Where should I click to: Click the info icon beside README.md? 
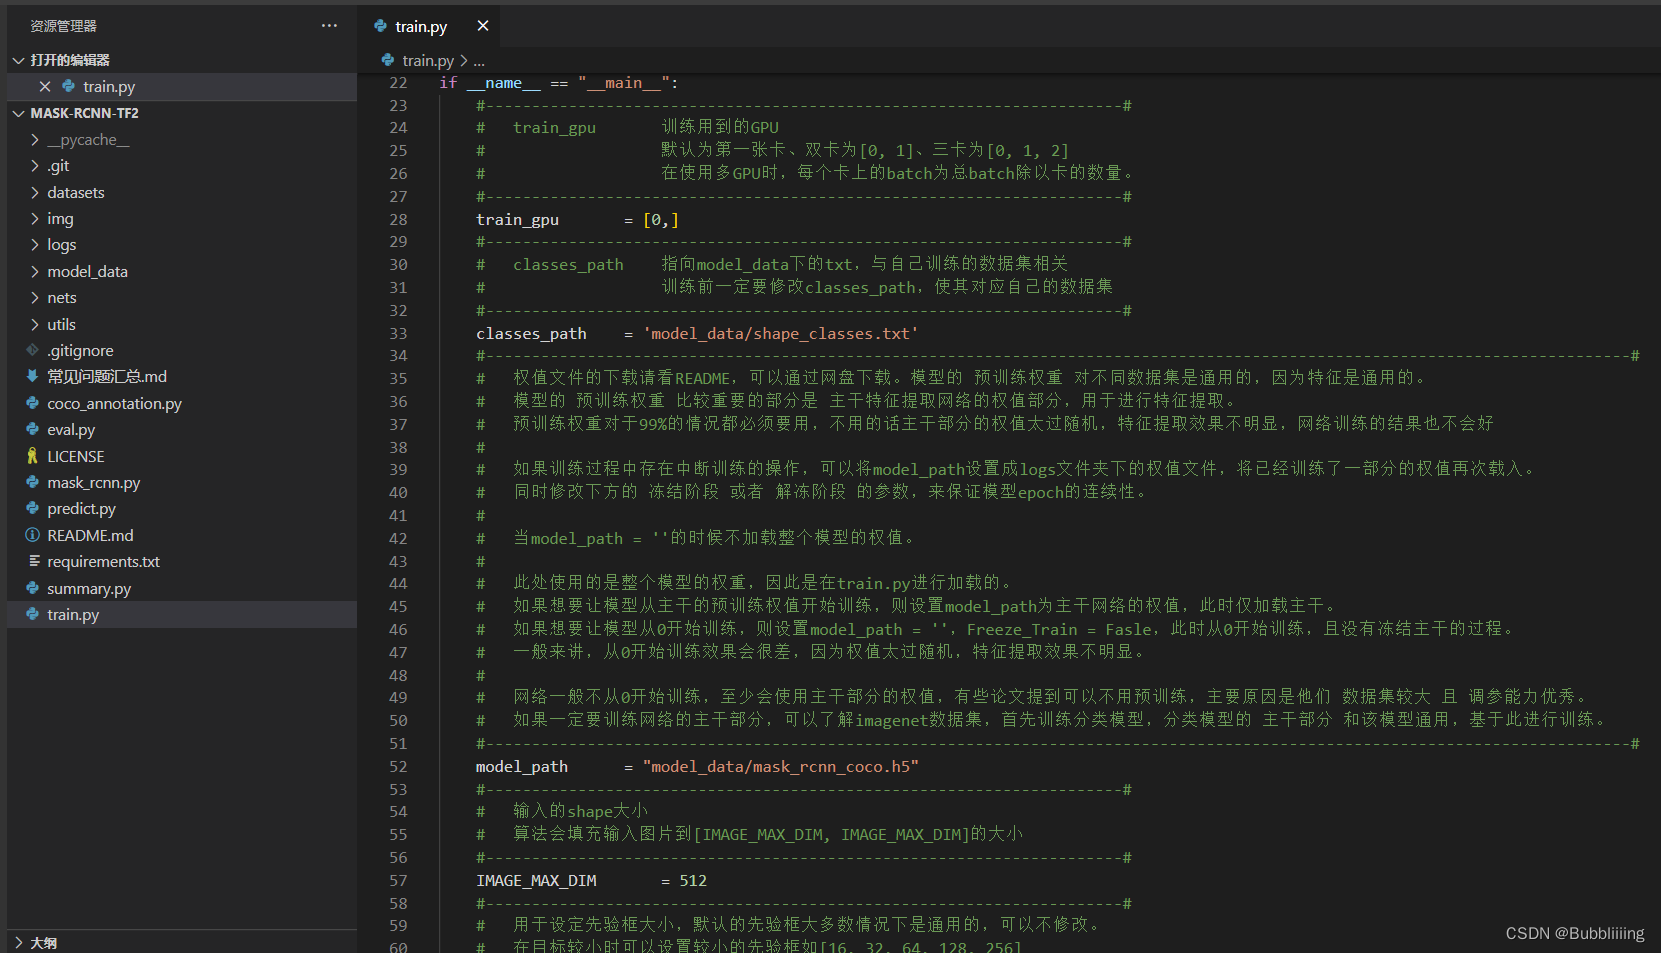(x=33, y=536)
